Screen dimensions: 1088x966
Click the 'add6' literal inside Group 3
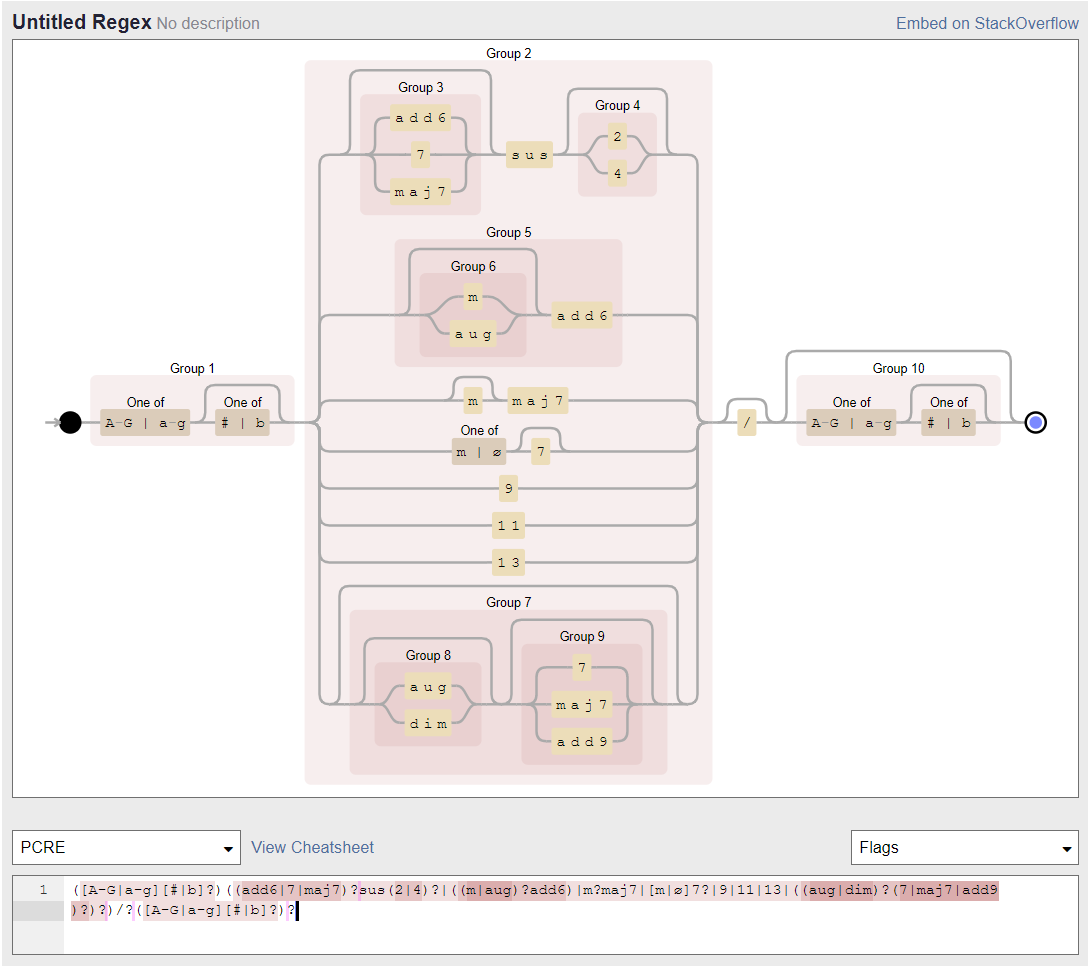pyautogui.click(x=420, y=118)
